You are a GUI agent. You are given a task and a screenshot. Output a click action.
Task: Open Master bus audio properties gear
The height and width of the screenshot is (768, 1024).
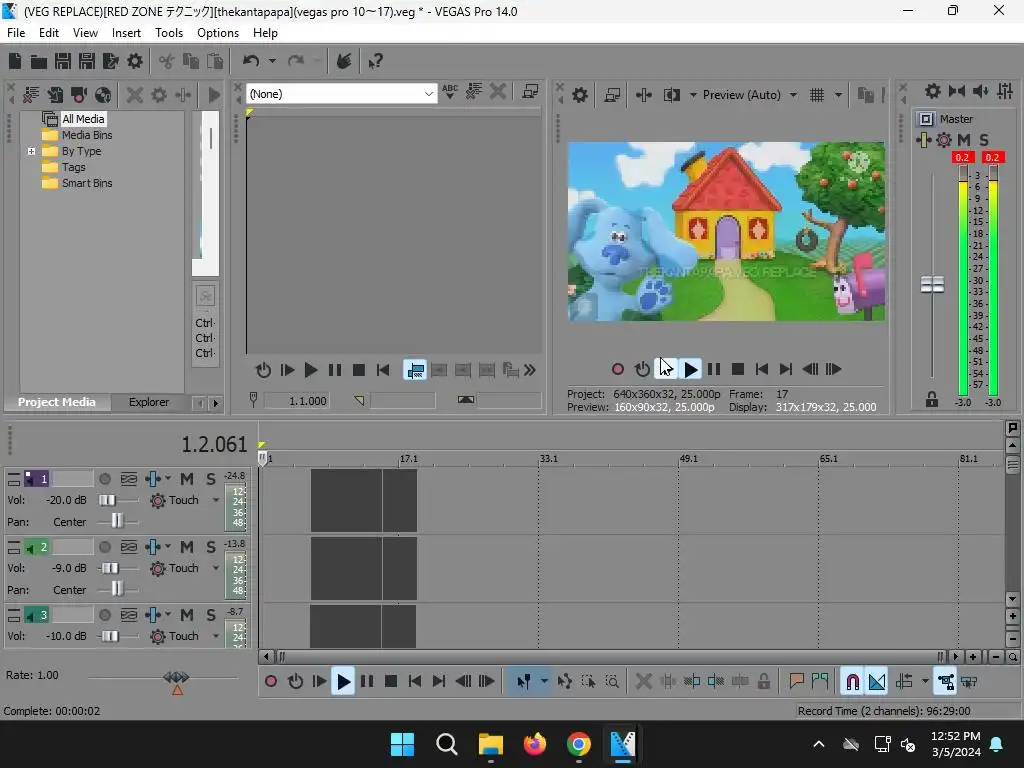point(933,91)
